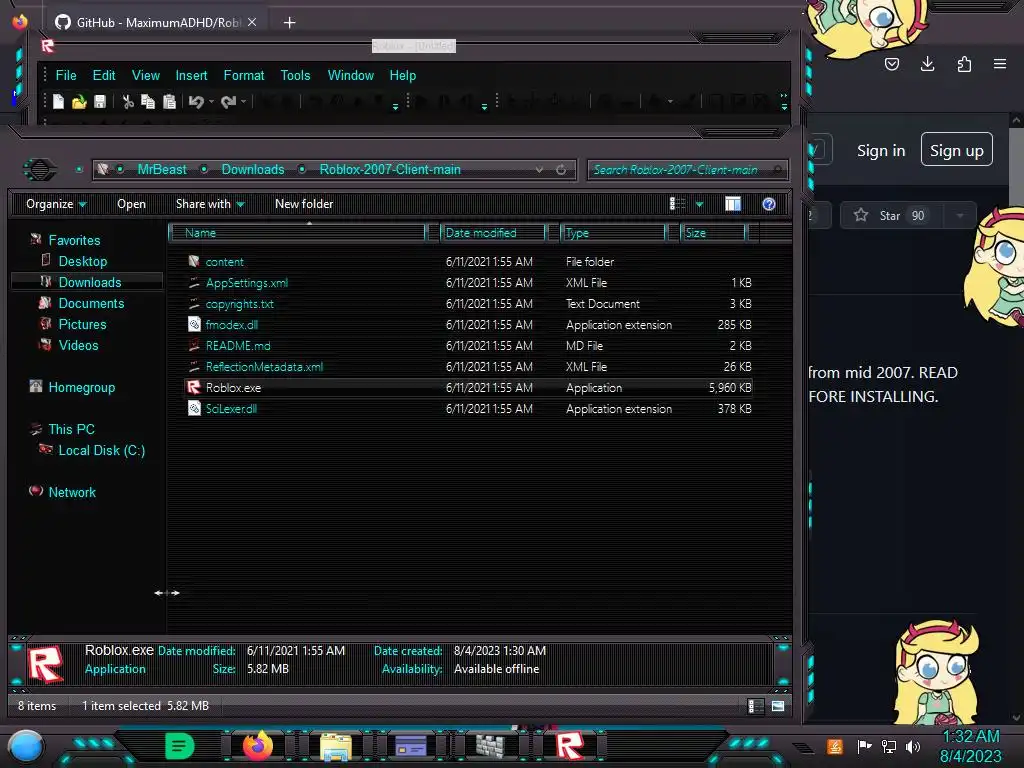Select the SciLexer.dll file
This screenshot has width=1024, height=768.
coord(231,409)
